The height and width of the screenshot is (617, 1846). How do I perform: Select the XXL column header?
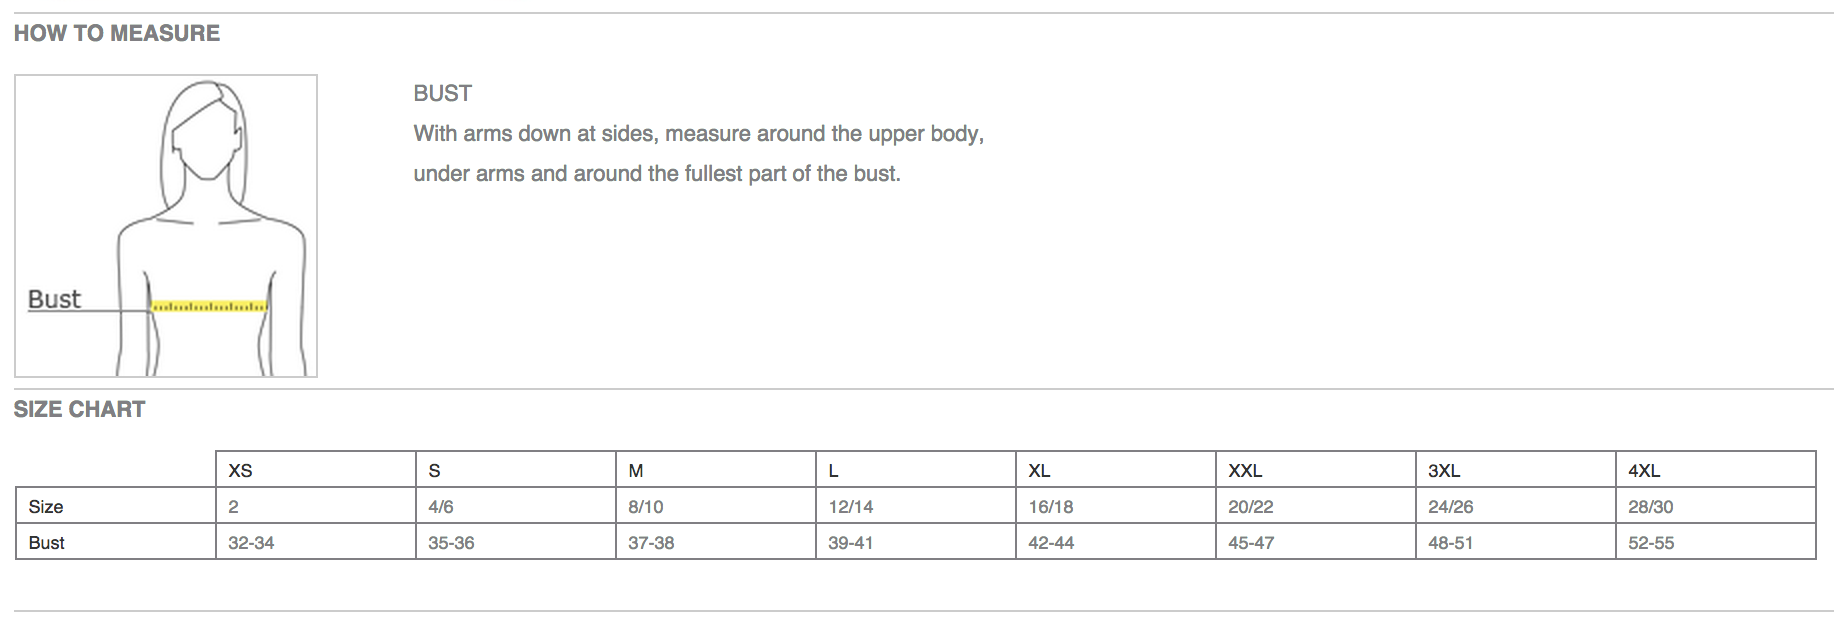tap(1316, 470)
